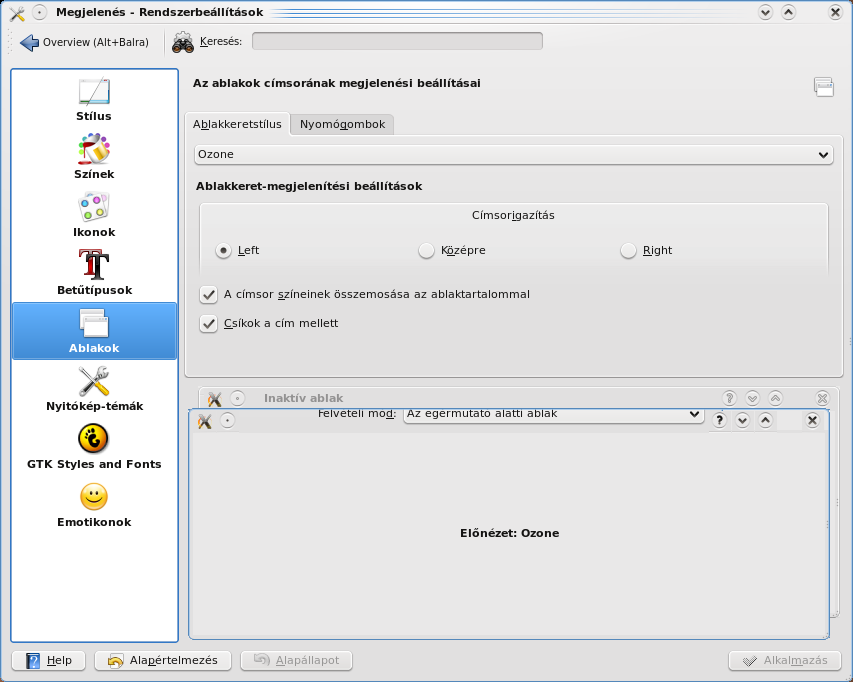The width and height of the screenshot is (853, 682).
Task: Maximize the Inaktív ablak preview
Action: point(775,398)
